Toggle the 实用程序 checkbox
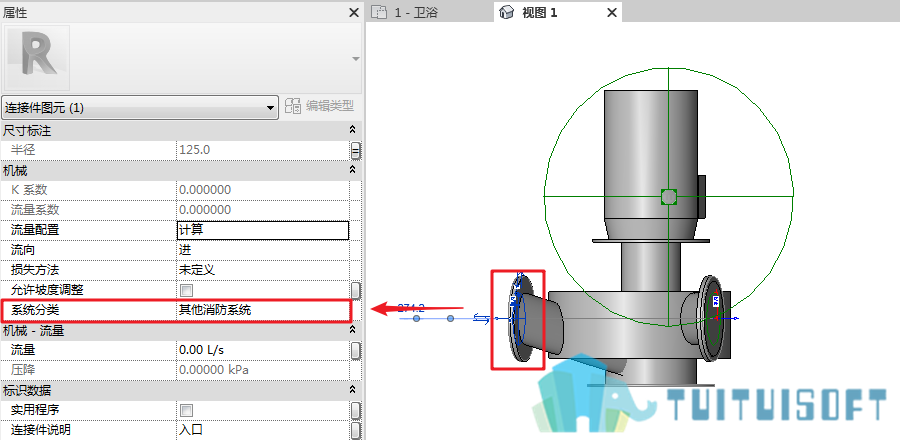The image size is (900, 440). (x=187, y=410)
